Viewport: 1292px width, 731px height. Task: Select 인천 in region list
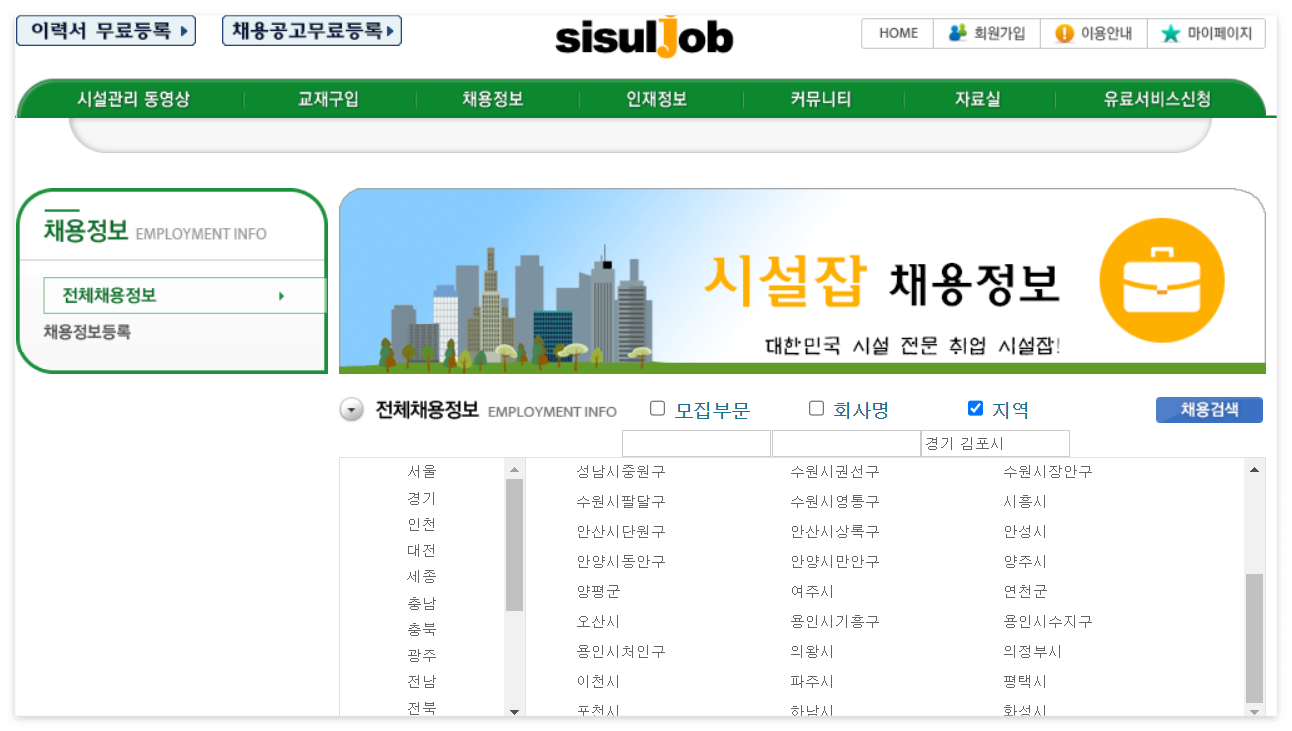[x=422, y=524]
